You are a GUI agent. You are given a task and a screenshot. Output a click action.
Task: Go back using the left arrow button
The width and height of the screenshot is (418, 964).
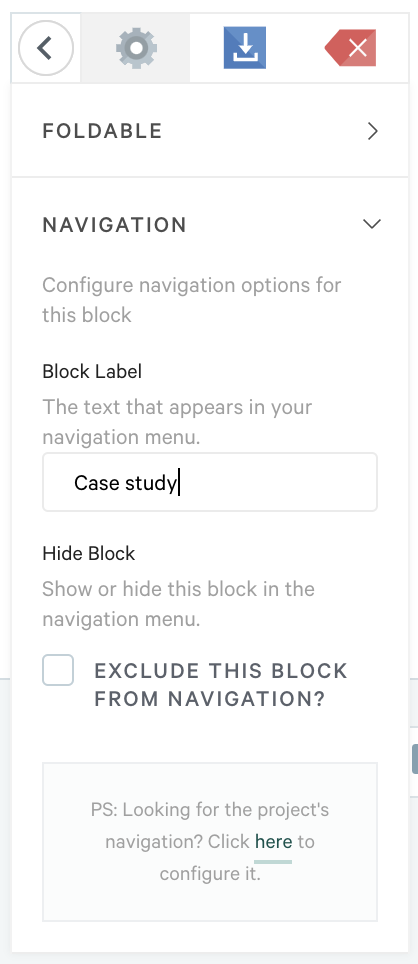(x=46, y=48)
